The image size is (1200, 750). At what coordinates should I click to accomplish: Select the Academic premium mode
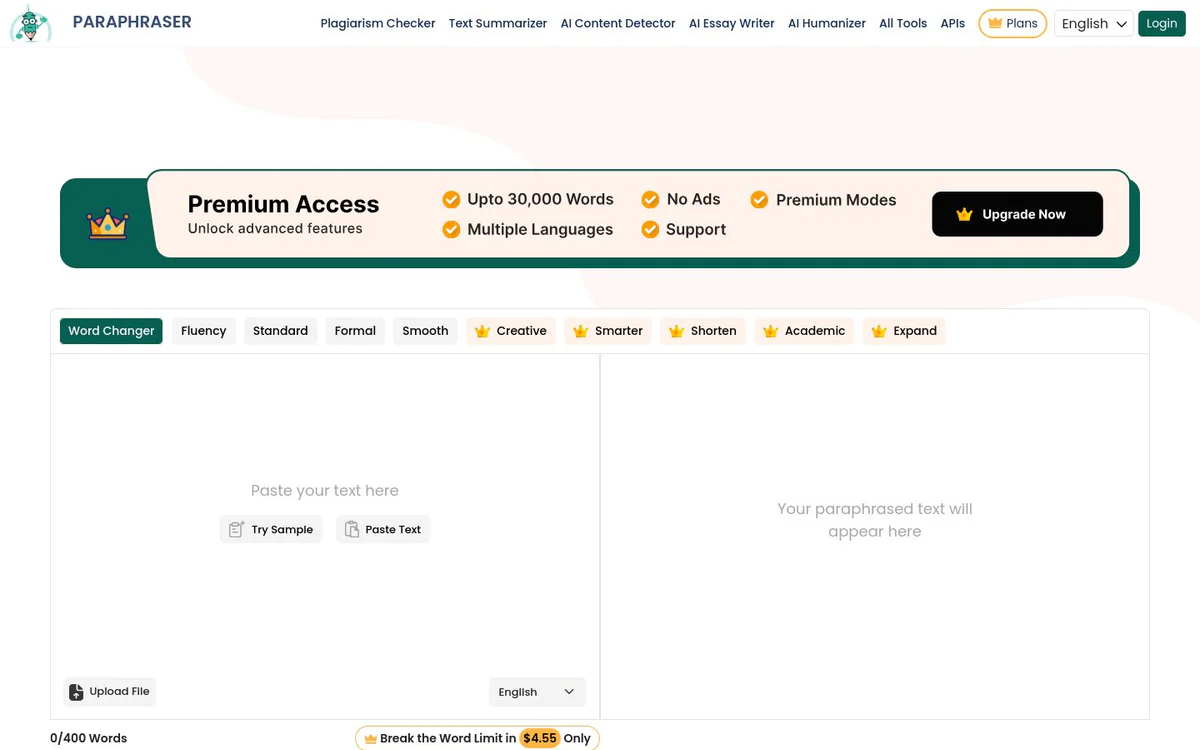pos(804,331)
